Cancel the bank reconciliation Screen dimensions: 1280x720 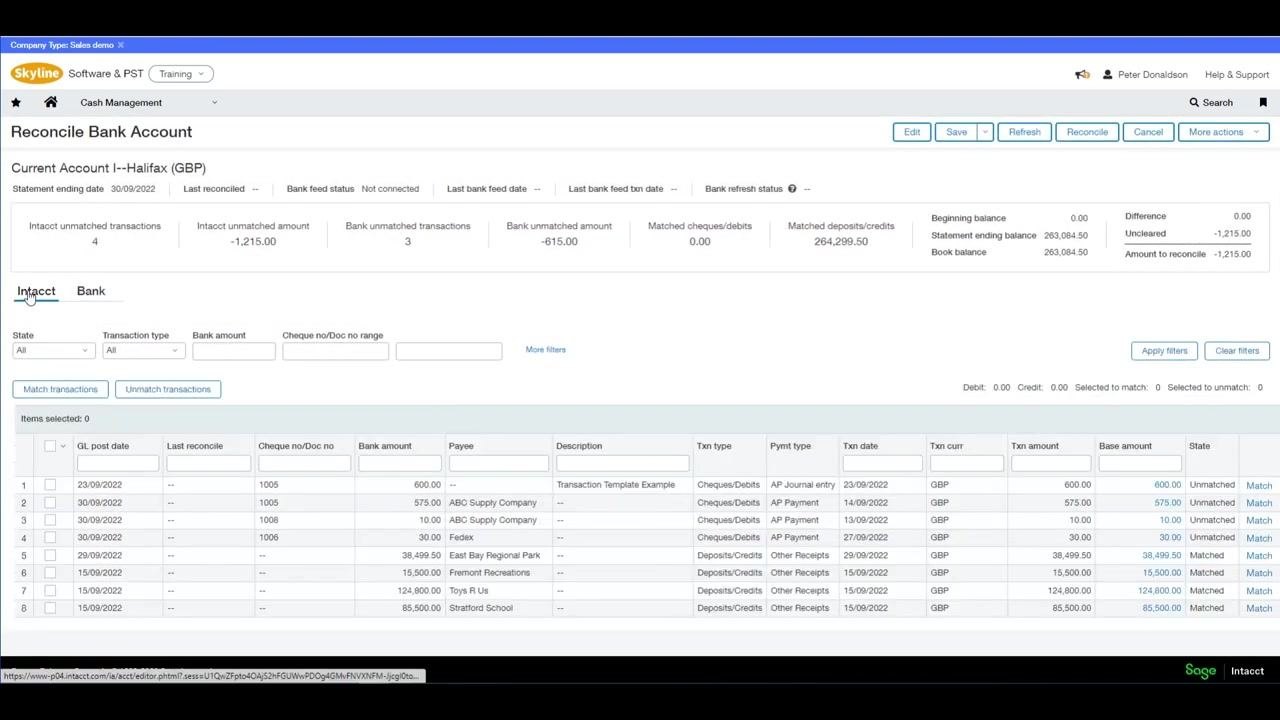point(1148,132)
